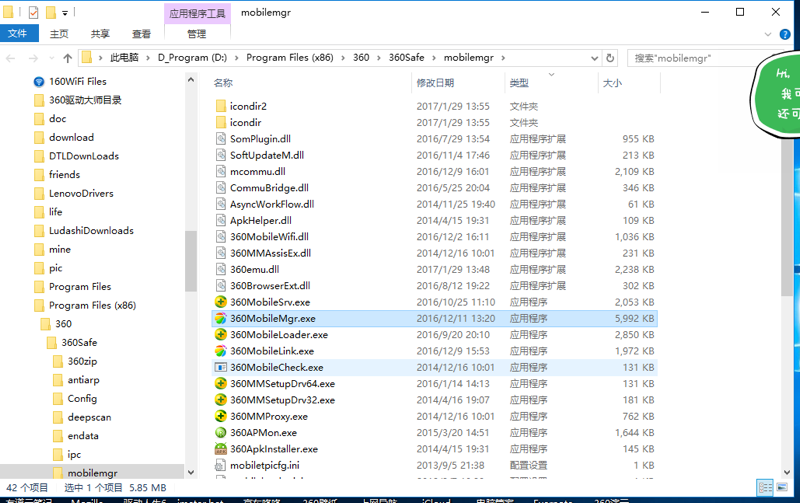800x503 pixels.
Task: Navigate back with the back arrow
Action: pyautogui.click(x=11, y=58)
